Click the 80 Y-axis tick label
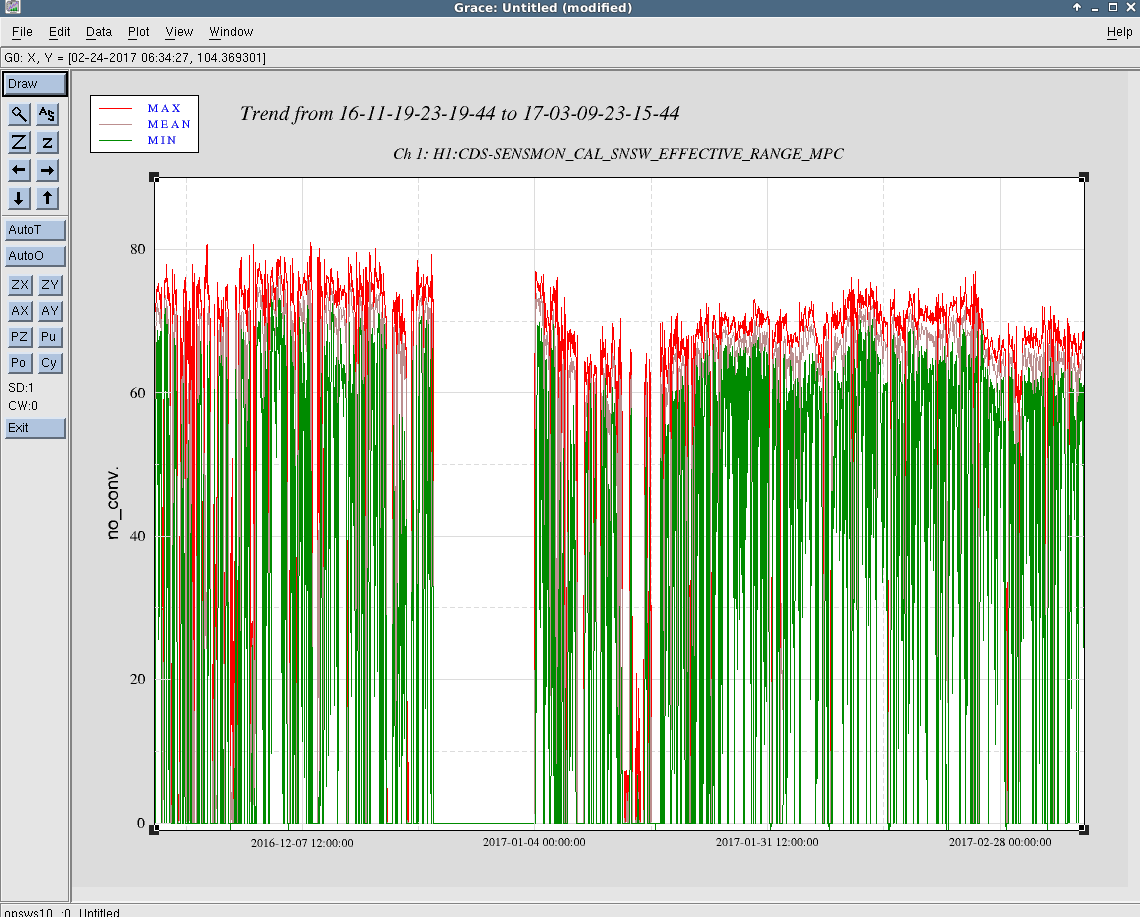This screenshot has width=1140, height=917. pos(137,249)
